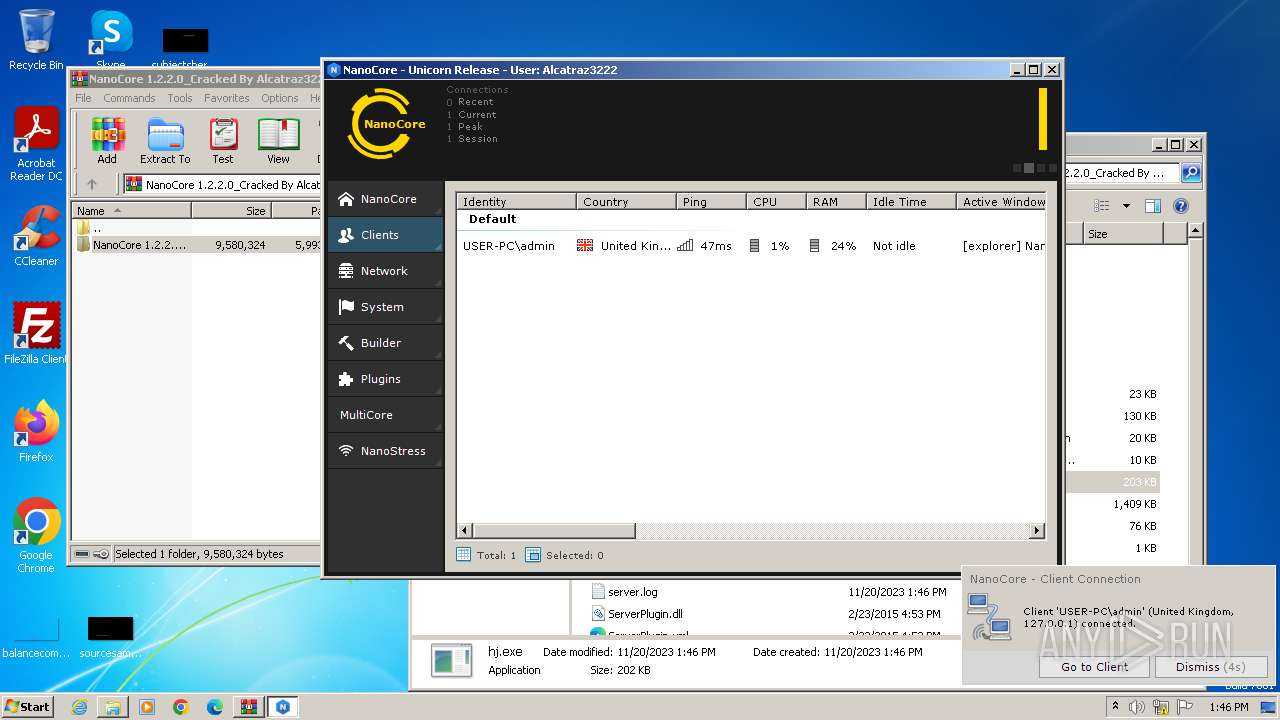The height and width of the screenshot is (720, 1280).
Task: Dismiss the client connection notification
Action: click(x=1211, y=667)
